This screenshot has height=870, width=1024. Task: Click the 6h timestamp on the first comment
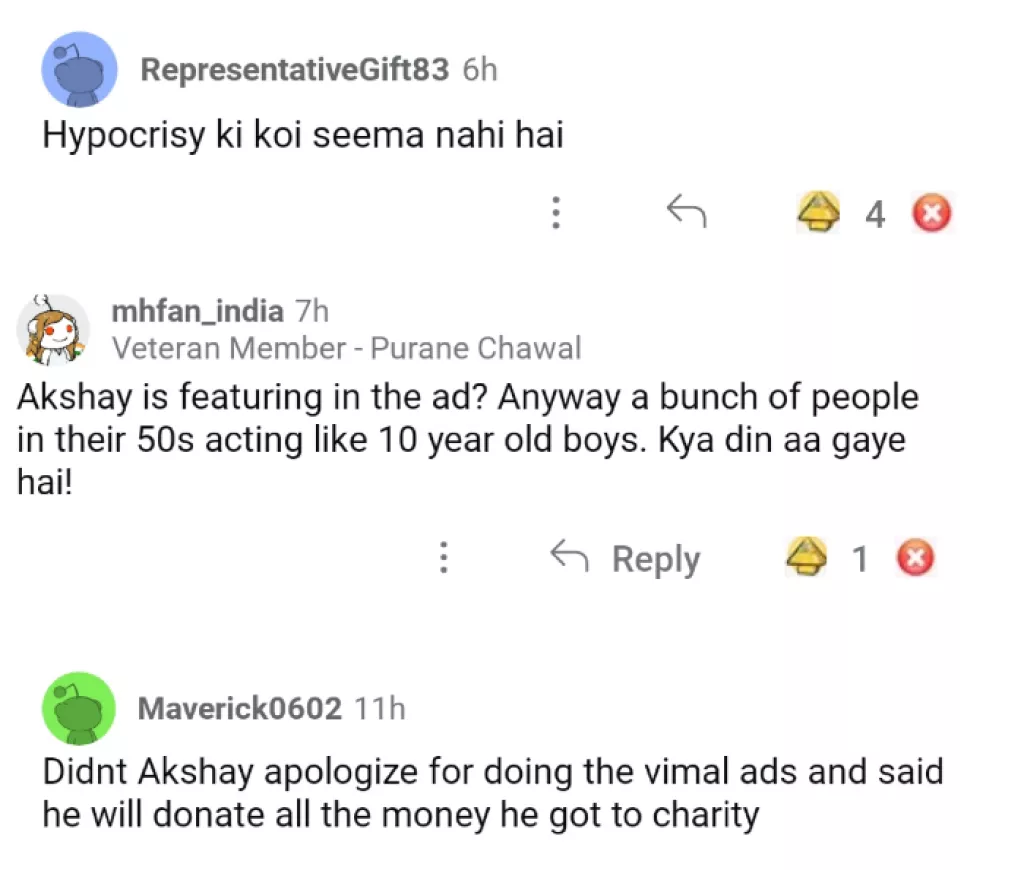click(x=478, y=70)
